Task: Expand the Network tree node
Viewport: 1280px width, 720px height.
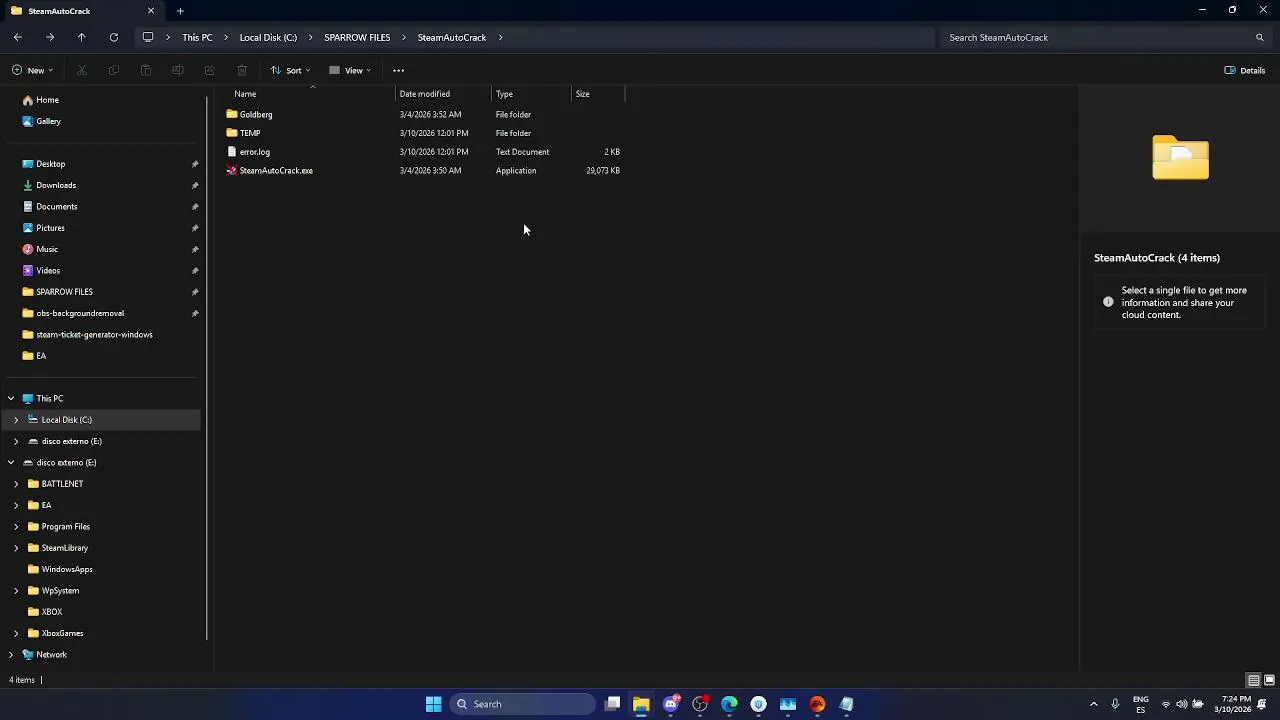Action: pos(11,654)
